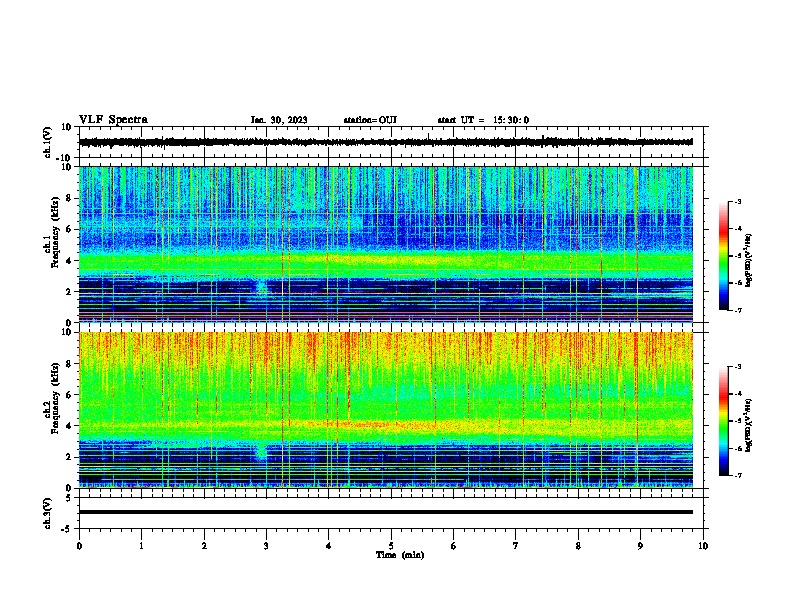This screenshot has height=612, width=792.
Task: Click the ch.1 spectrogram color scale bar
Action: tap(723, 256)
